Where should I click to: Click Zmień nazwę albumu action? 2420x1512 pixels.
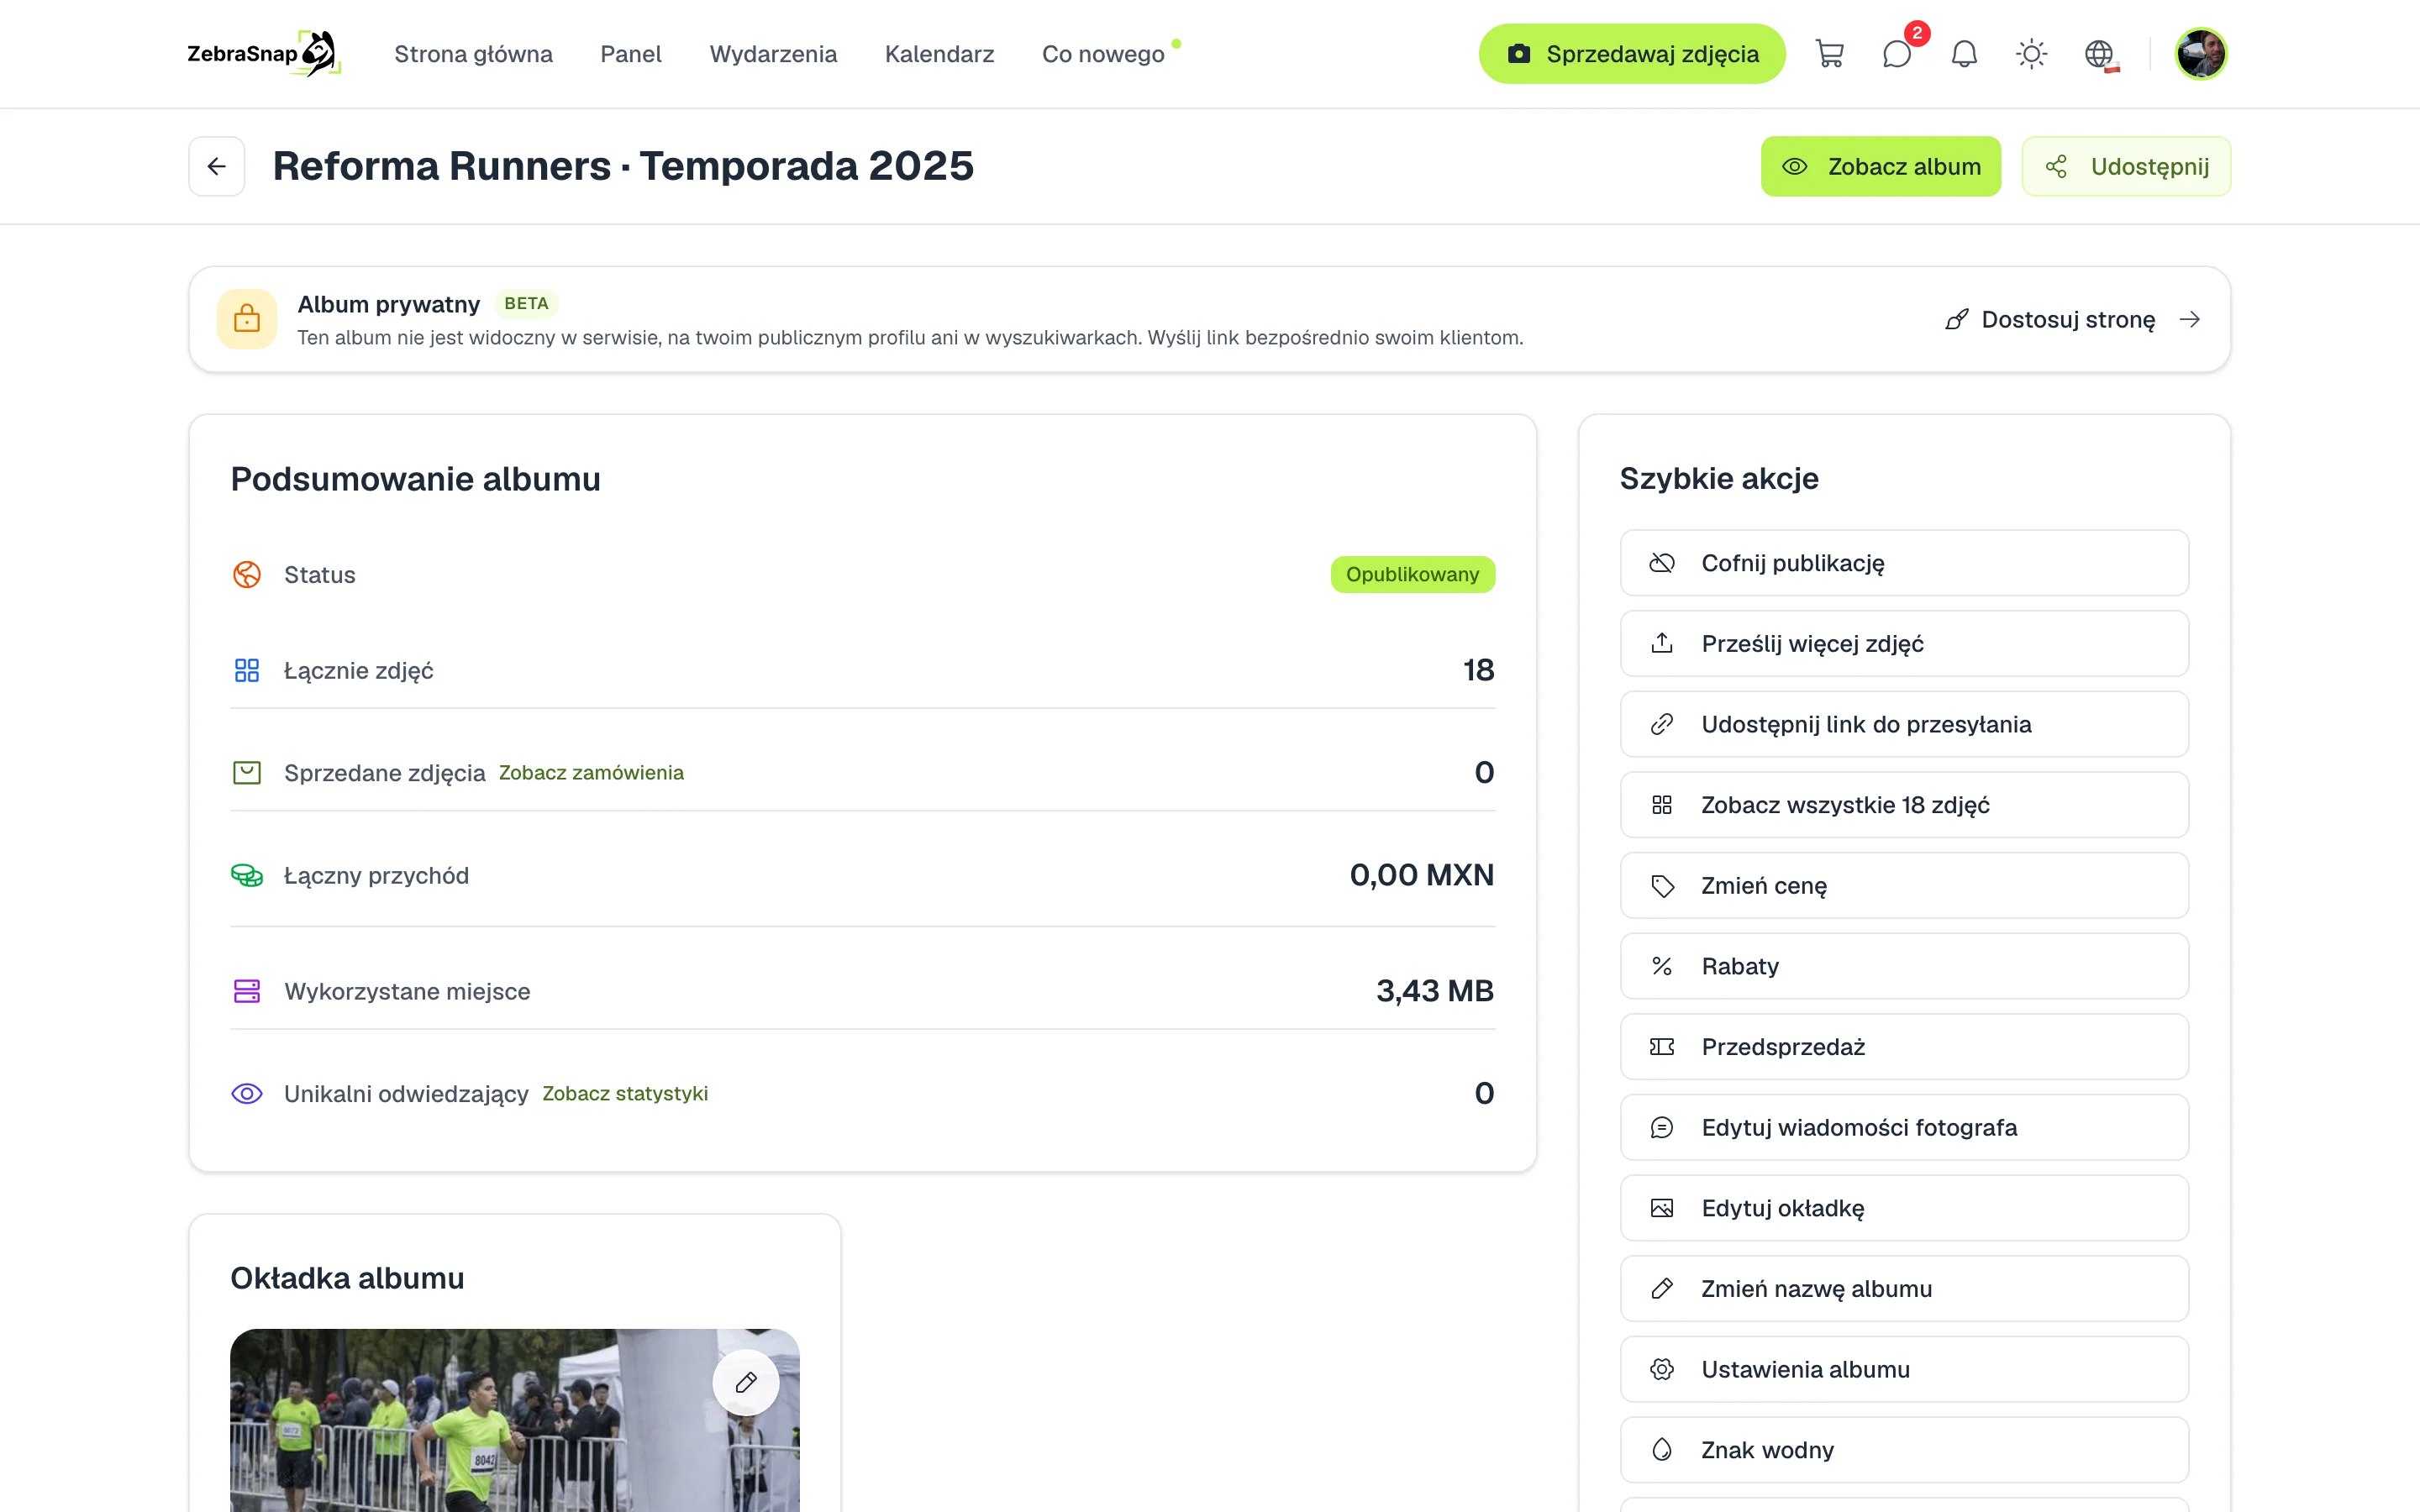tap(1904, 1289)
